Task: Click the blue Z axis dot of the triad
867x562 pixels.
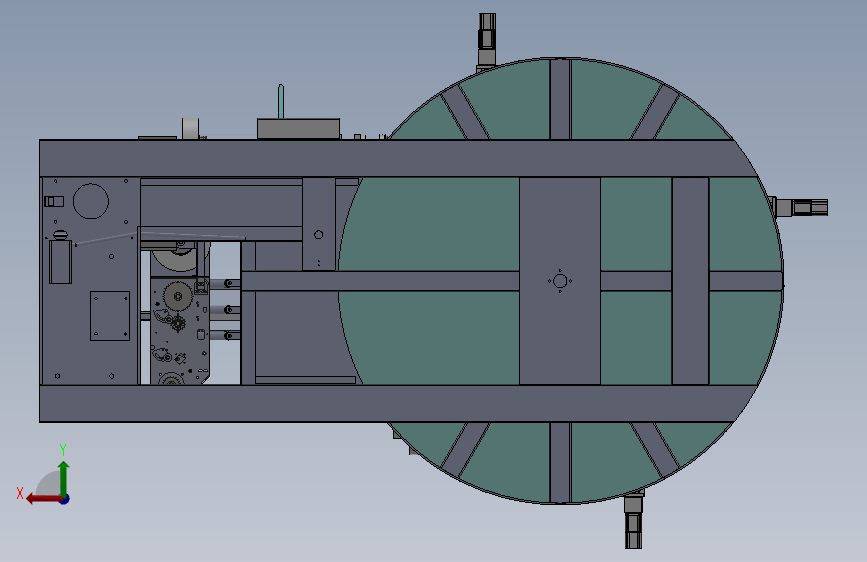Action: click(x=65, y=499)
